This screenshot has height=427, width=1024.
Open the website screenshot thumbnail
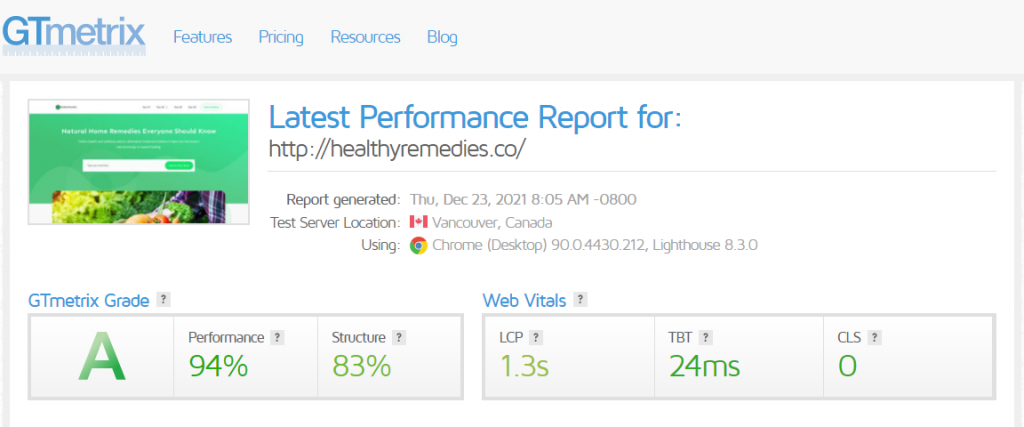pyautogui.click(x=138, y=162)
